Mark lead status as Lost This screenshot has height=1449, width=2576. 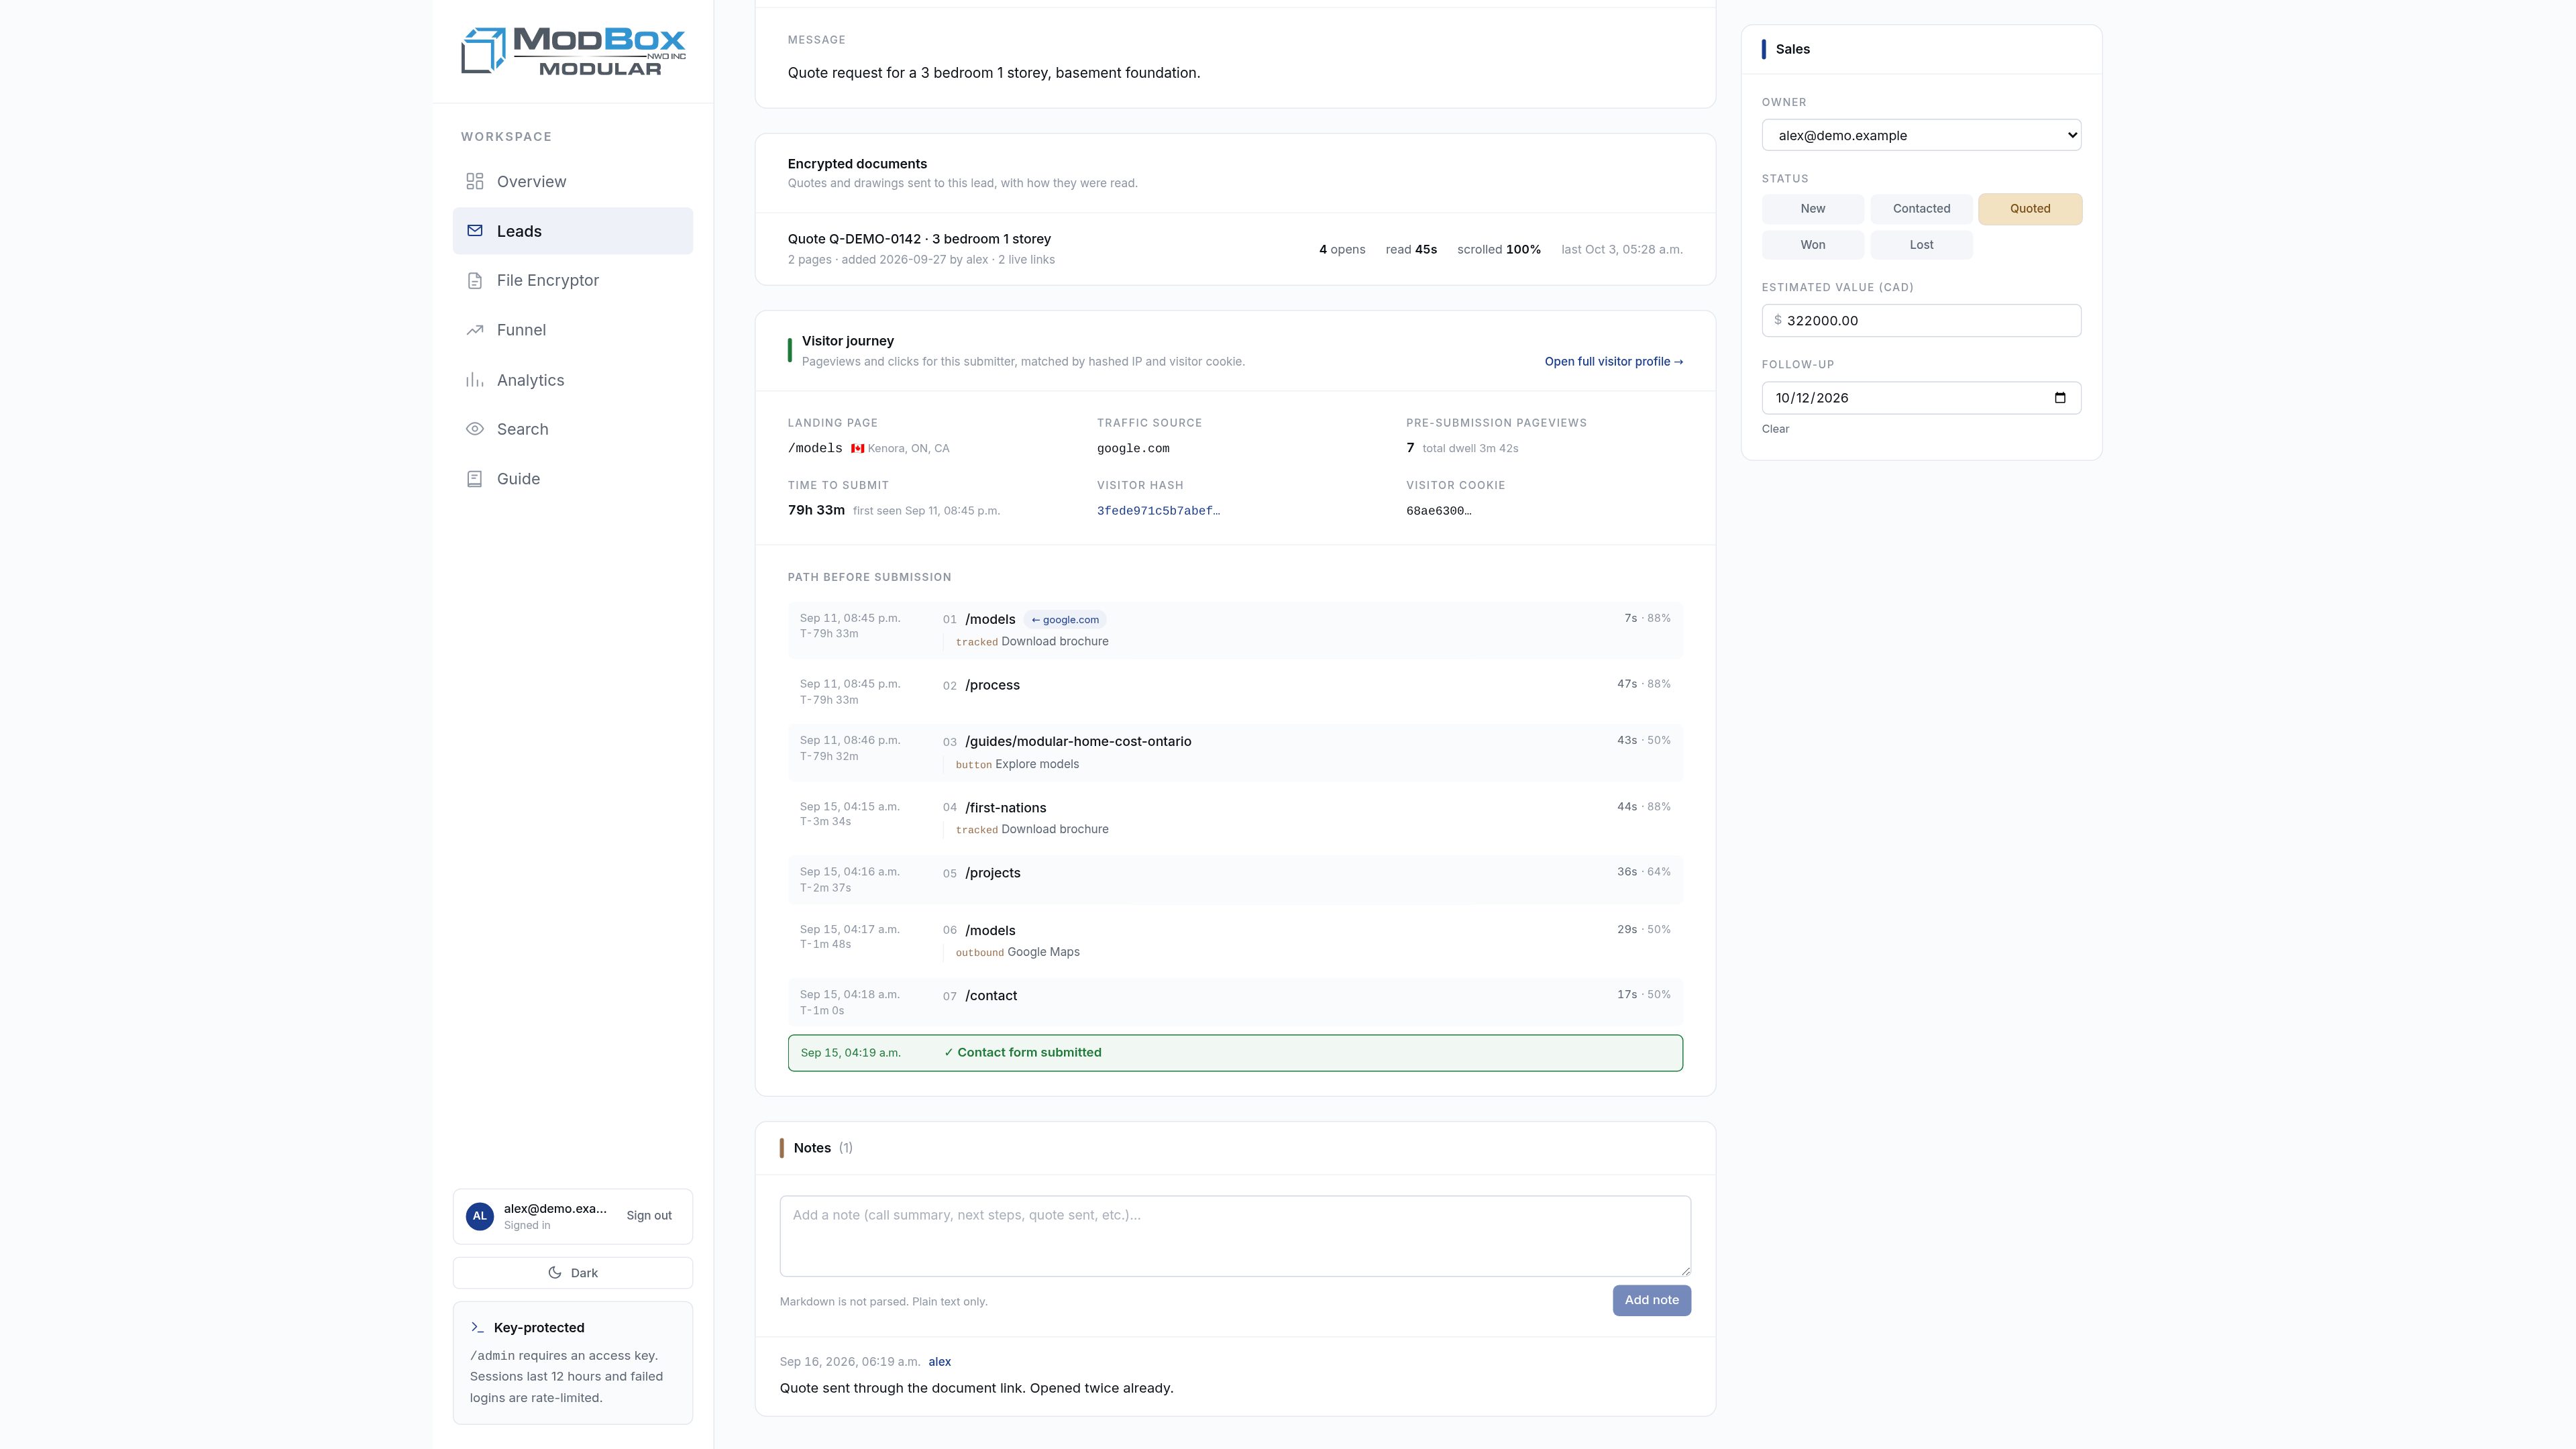coord(1921,245)
